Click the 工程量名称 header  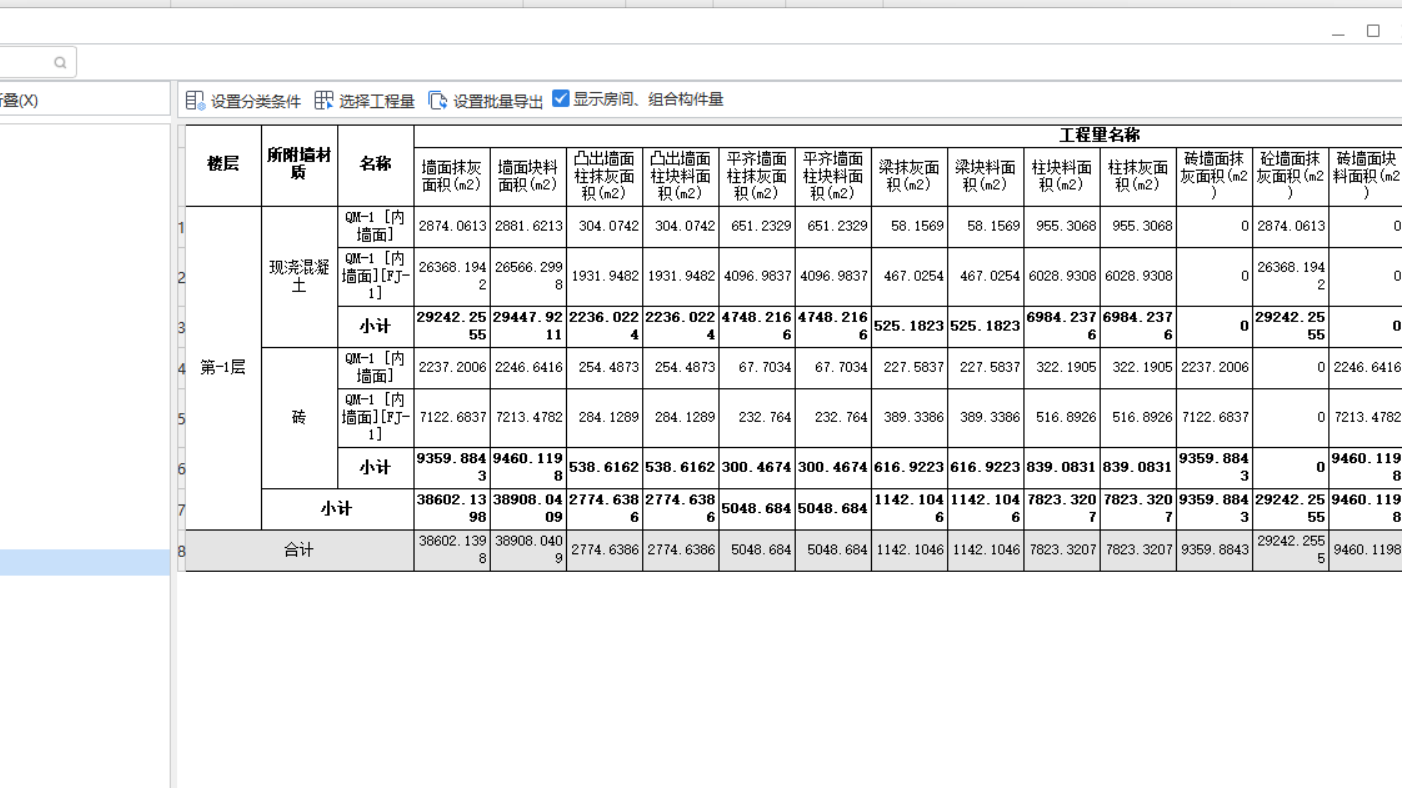pos(1100,135)
